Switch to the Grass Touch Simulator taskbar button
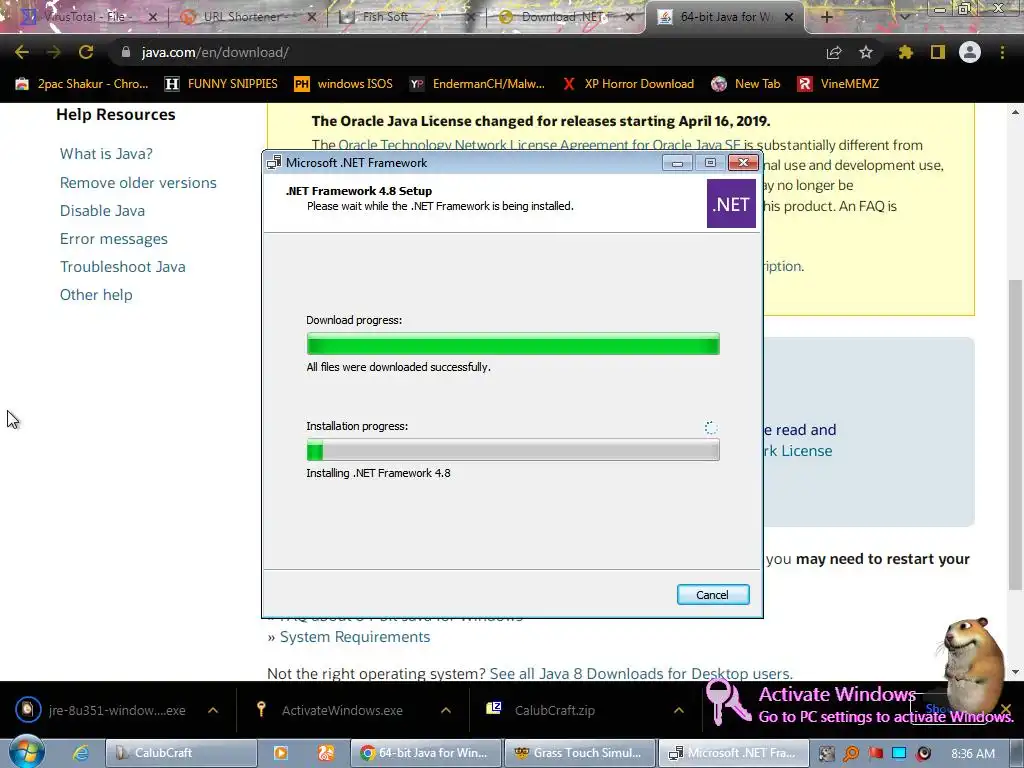Screen dimensions: 1024x768 (x=580, y=753)
